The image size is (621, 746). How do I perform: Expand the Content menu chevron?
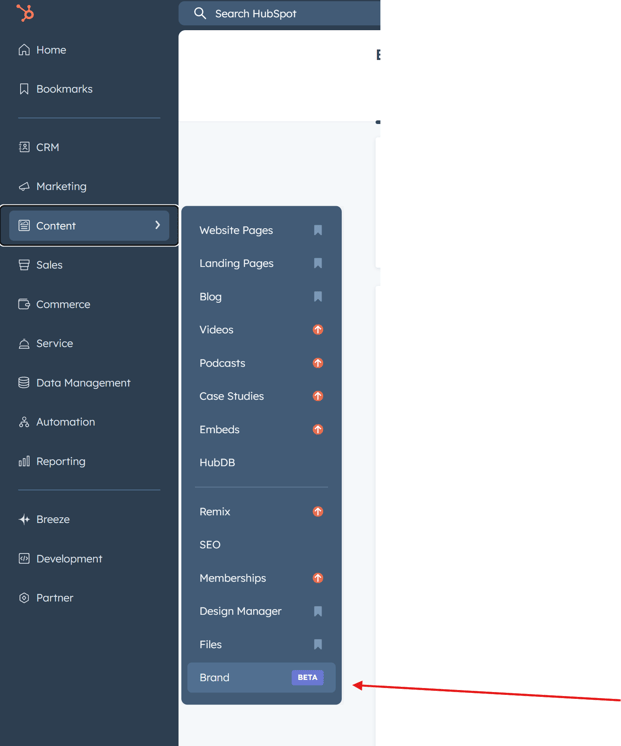[x=157, y=226]
